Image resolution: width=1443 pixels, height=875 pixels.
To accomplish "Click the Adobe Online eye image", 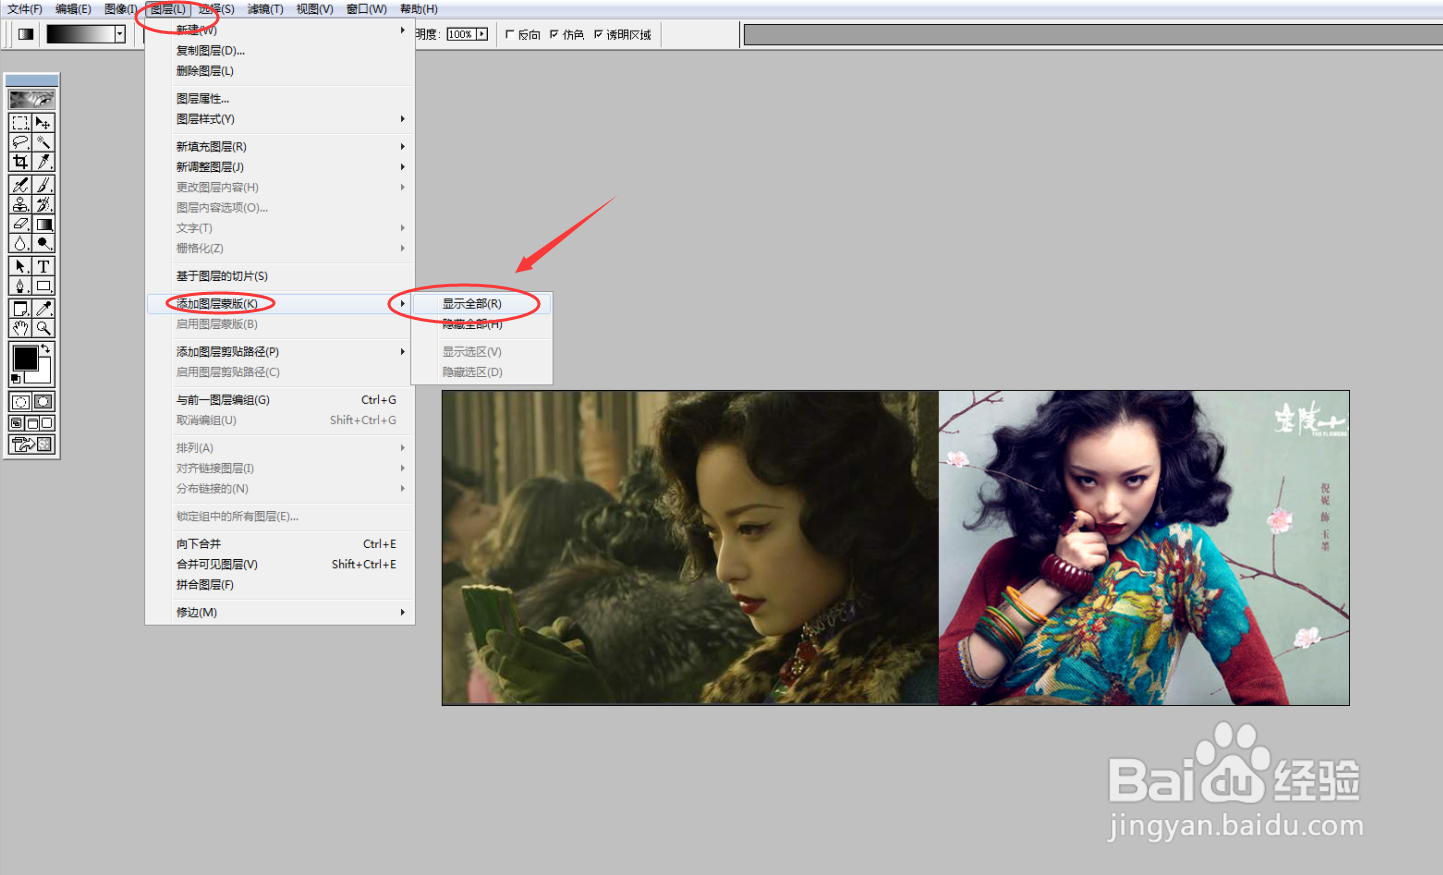I will pyautogui.click(x=32, y=99).
